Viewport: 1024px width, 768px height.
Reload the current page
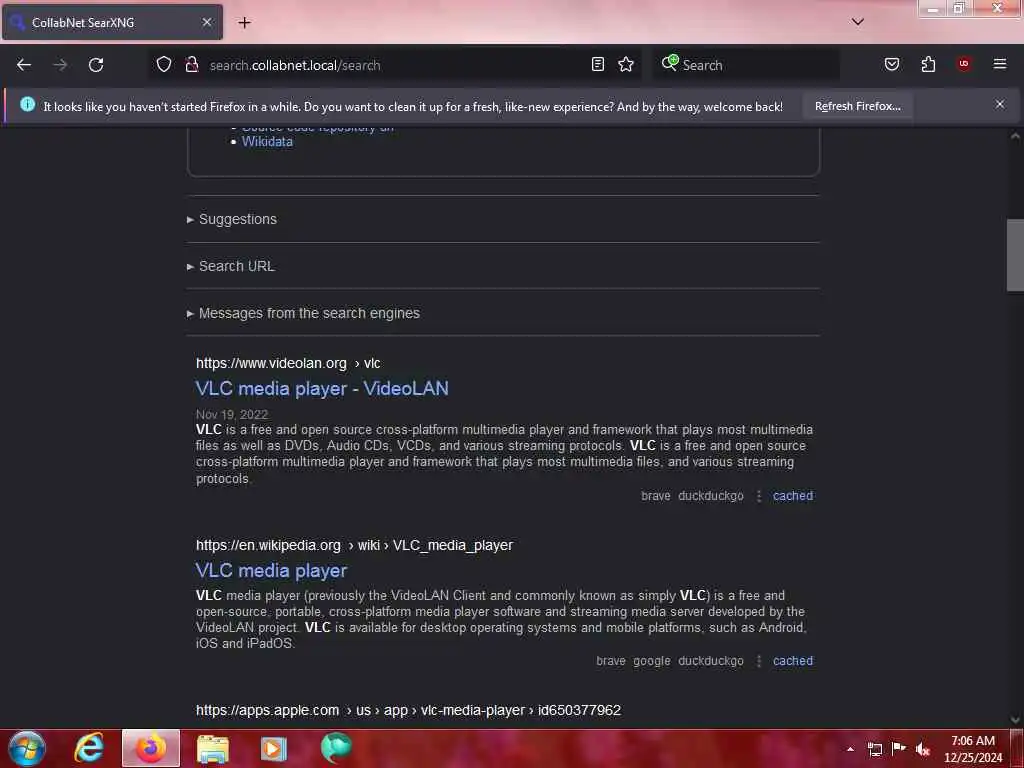pyautogui.click(x=96, y=65)
